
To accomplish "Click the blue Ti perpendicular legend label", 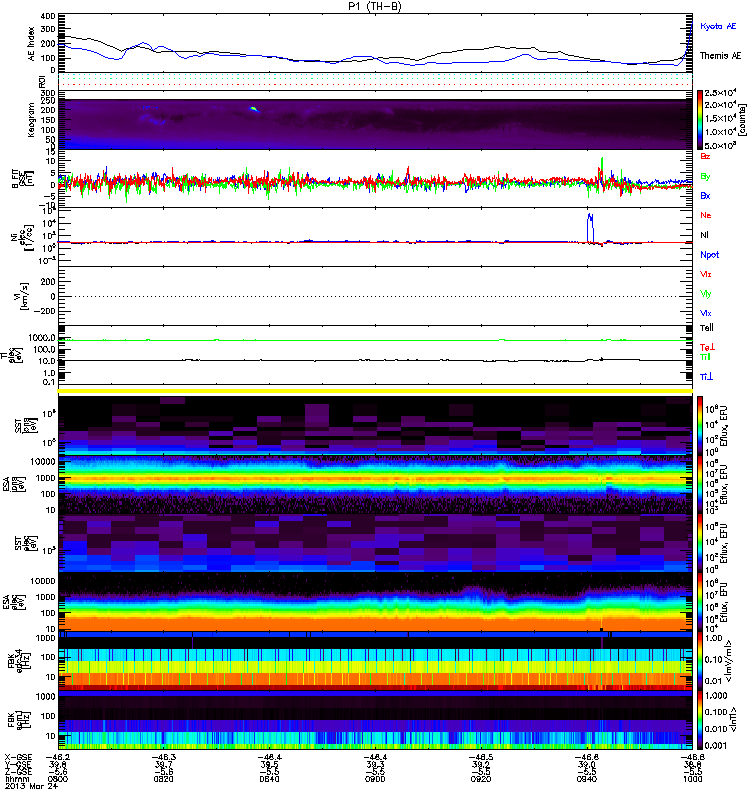I will 706,377.
